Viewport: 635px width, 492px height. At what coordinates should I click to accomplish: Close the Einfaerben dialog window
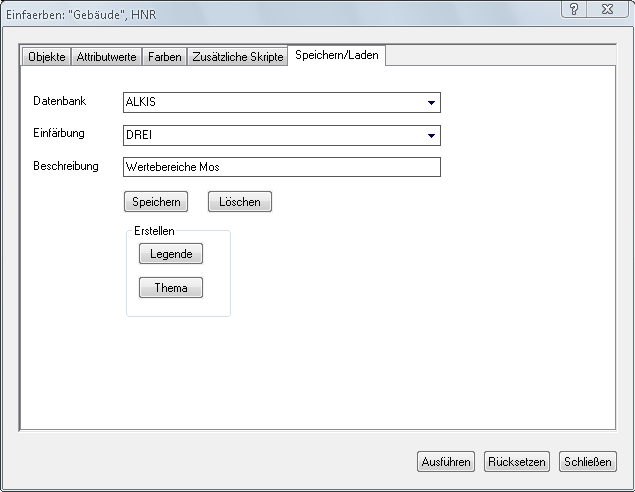pyautogui.click(x=604, y=9)
